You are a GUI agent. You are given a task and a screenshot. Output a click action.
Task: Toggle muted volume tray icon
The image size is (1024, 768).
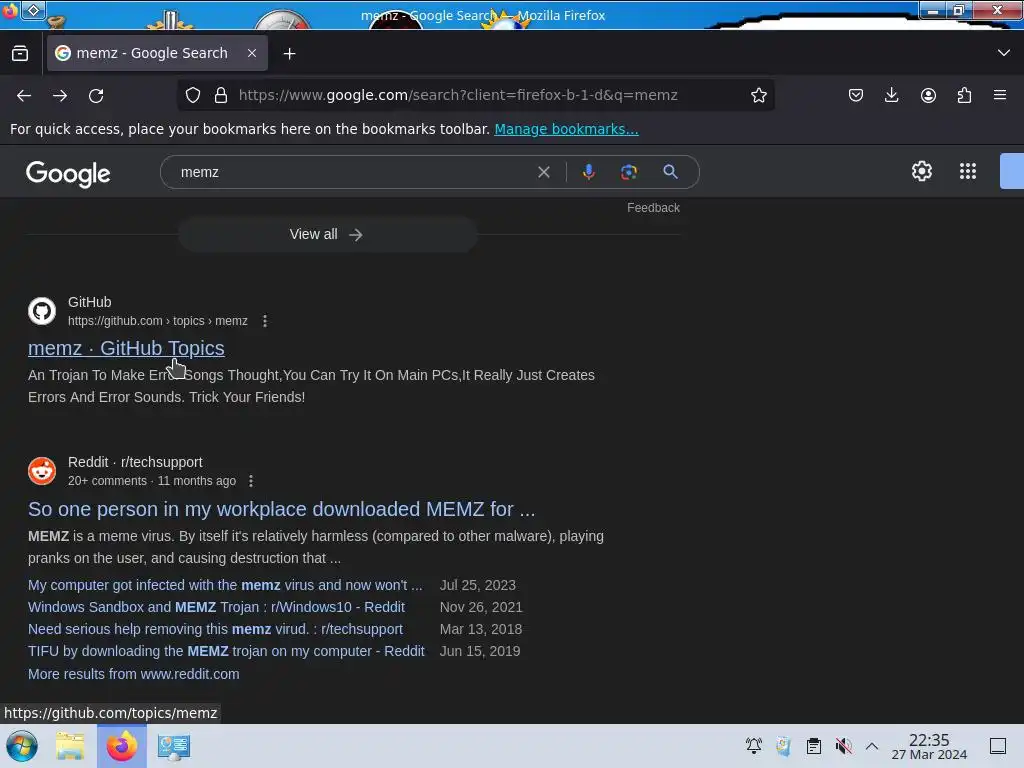843,746
